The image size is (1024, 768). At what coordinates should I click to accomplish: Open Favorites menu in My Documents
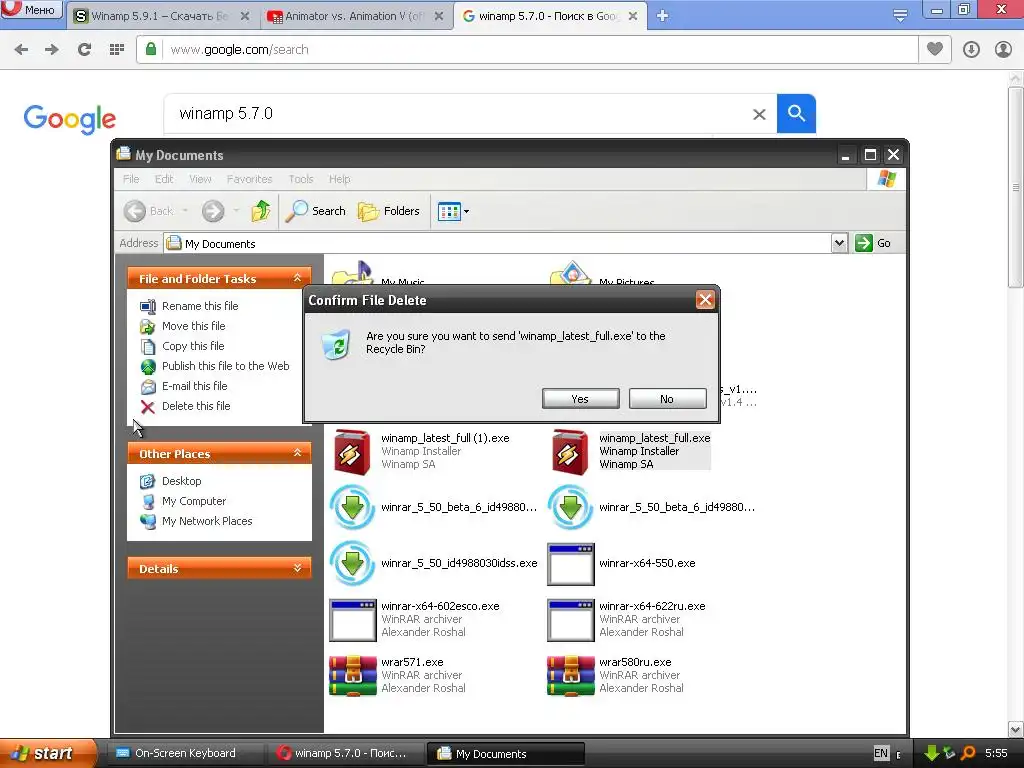pyautogui.click(x=249, y=179)
